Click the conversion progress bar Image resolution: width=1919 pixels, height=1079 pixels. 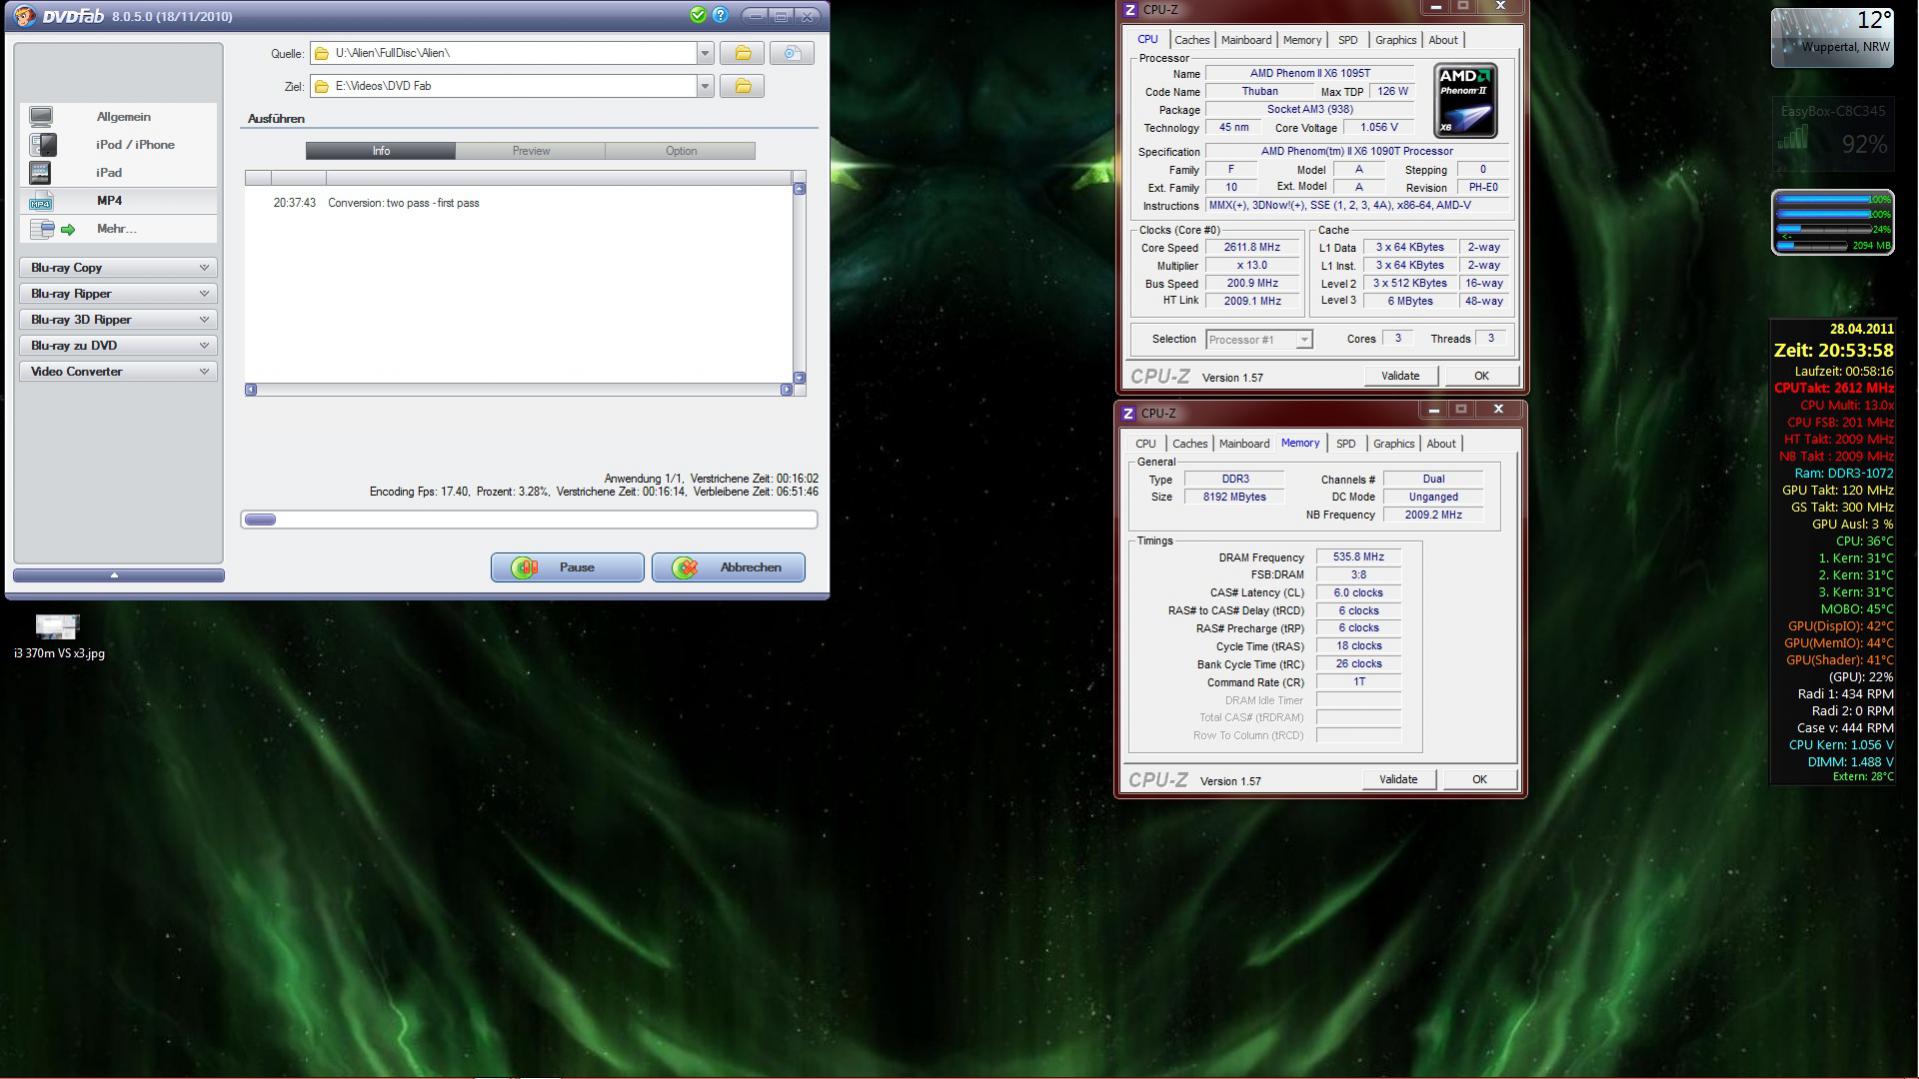pyautogui.click(x=529, y=520)
